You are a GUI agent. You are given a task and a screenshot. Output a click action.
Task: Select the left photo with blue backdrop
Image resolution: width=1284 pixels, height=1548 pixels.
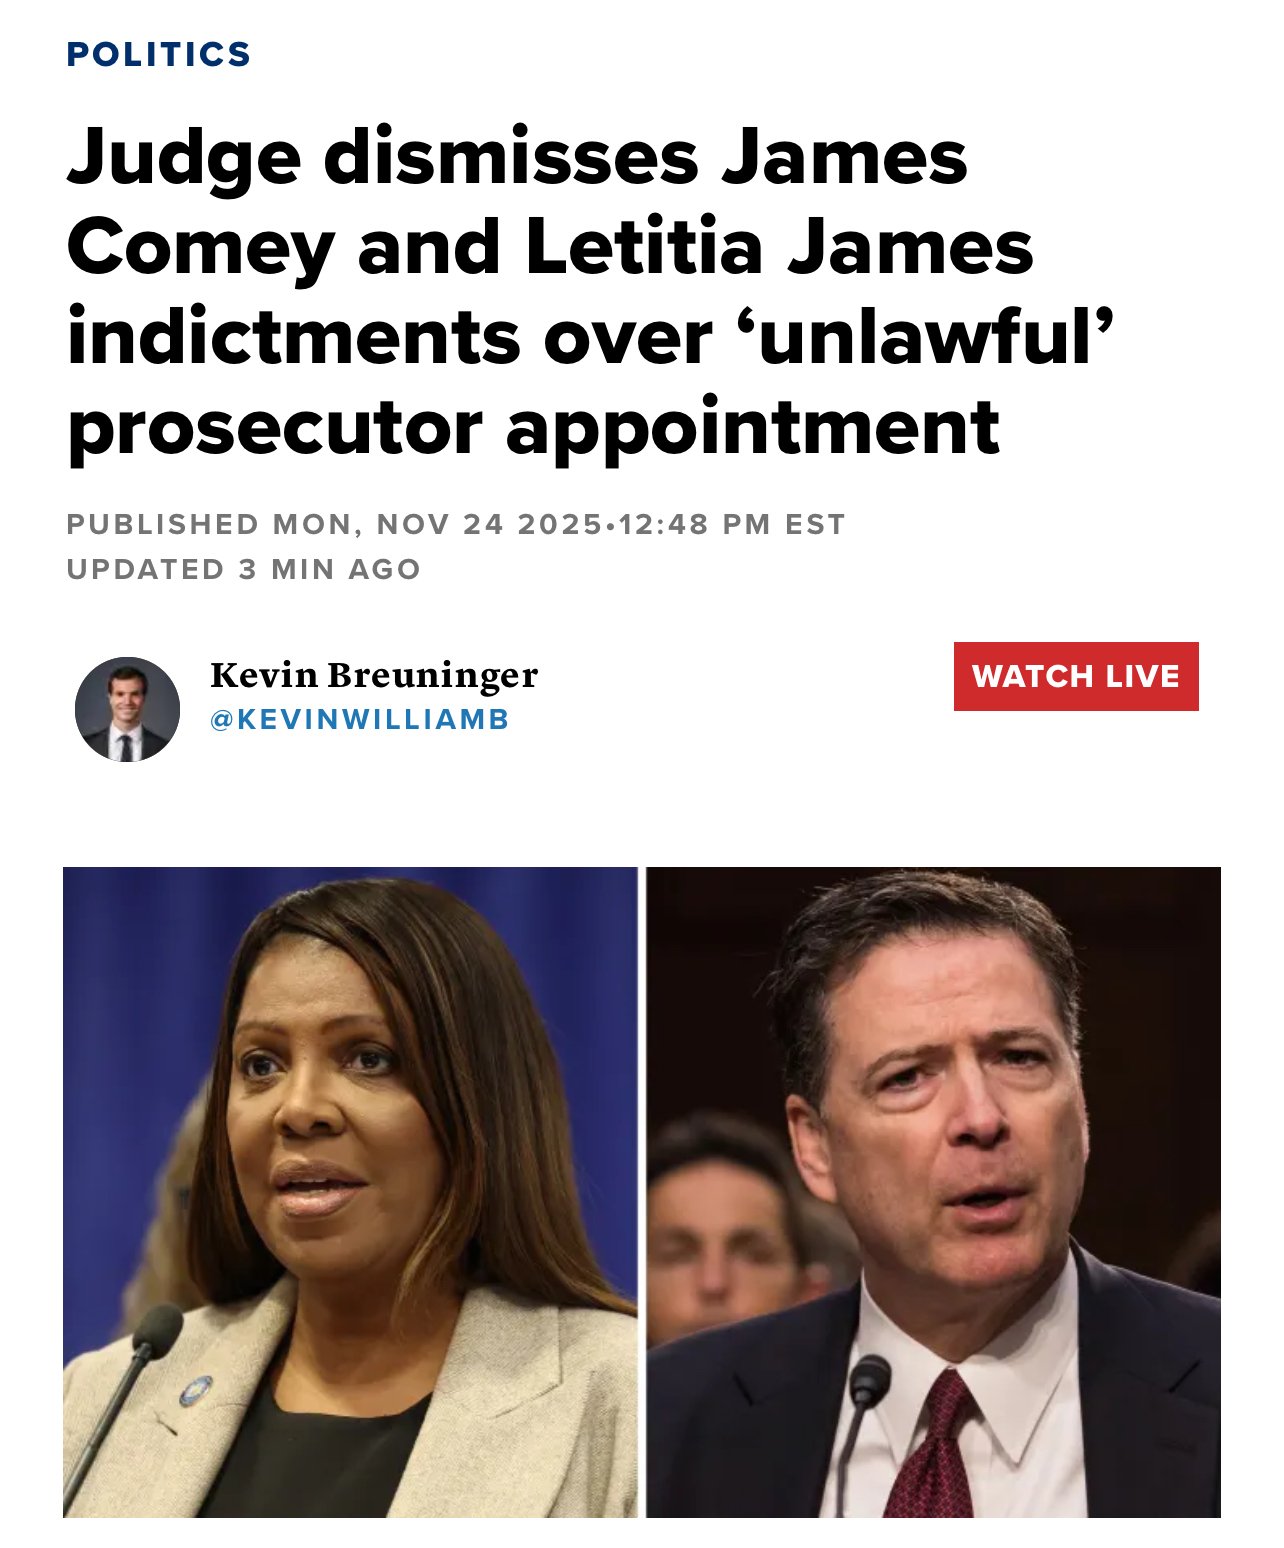tap(350, 1192)
